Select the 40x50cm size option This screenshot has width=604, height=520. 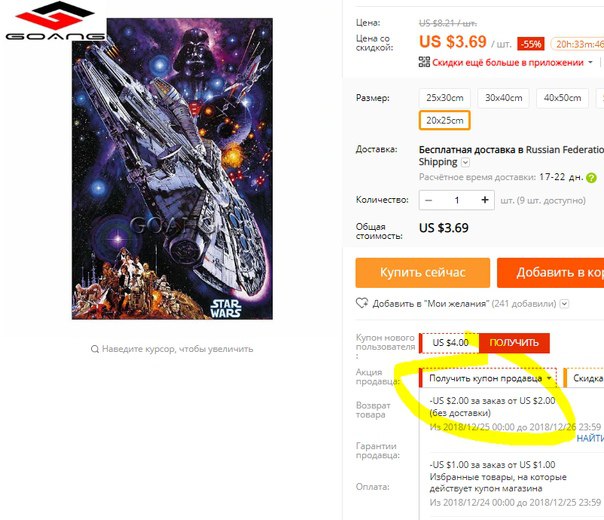click(562, 98)
